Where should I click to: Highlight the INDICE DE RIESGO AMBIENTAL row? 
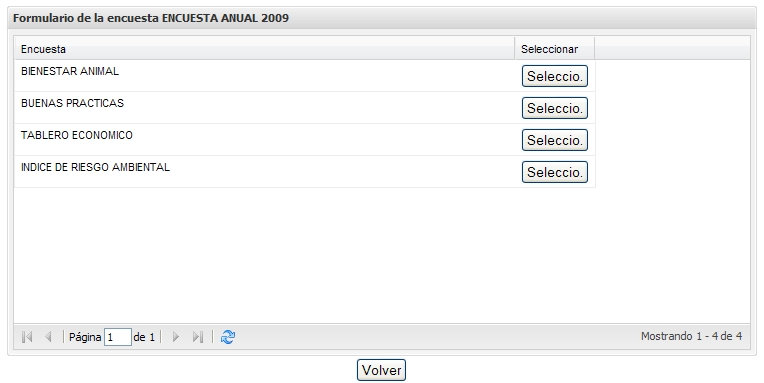[x=305, y=172]
